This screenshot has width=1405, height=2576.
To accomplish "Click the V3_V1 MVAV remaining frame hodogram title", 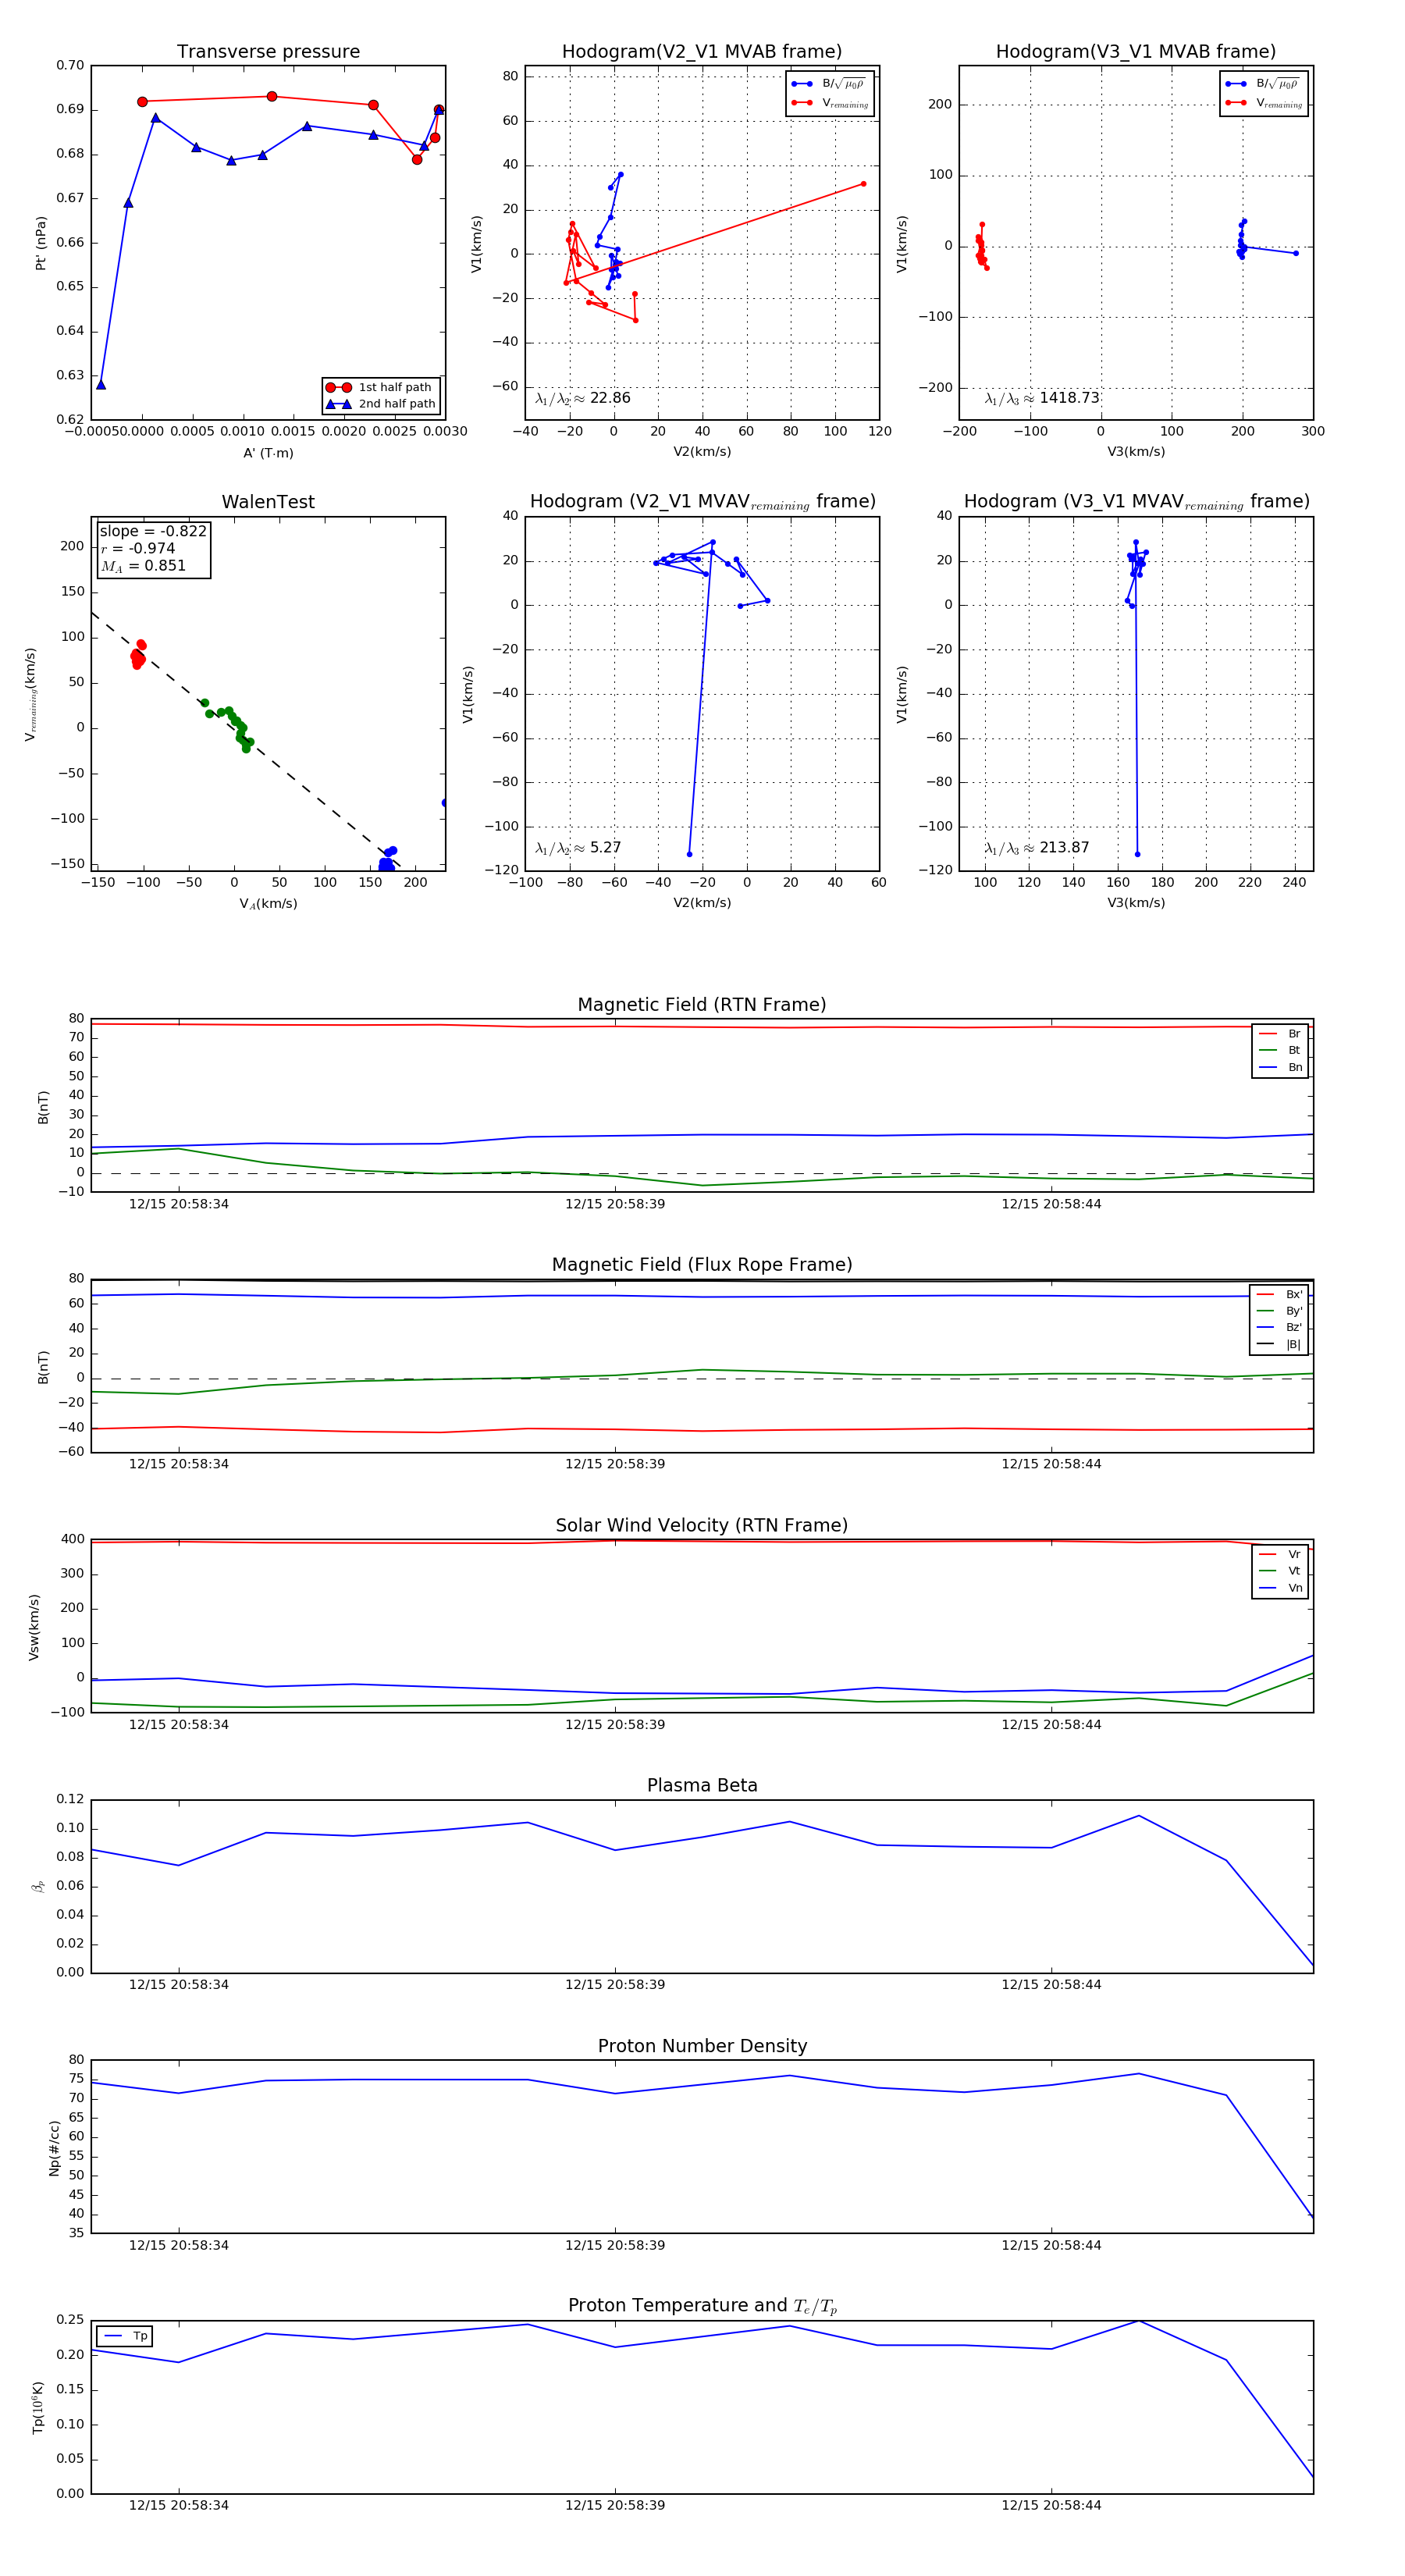I will pyautogui.click(x=1136, y=502).
